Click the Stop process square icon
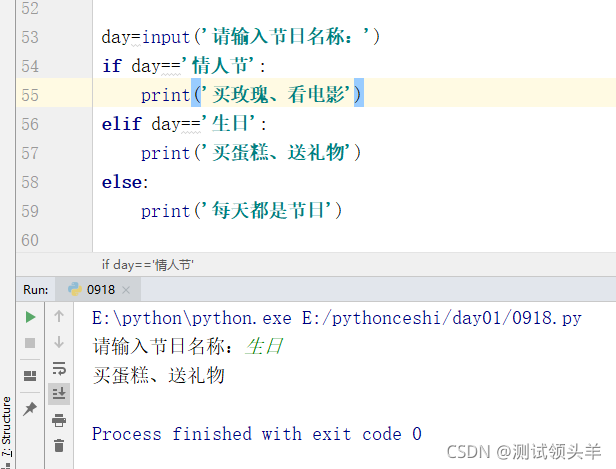Image resolution: width=616 pixels, height=469 pixels. point(30,343)
